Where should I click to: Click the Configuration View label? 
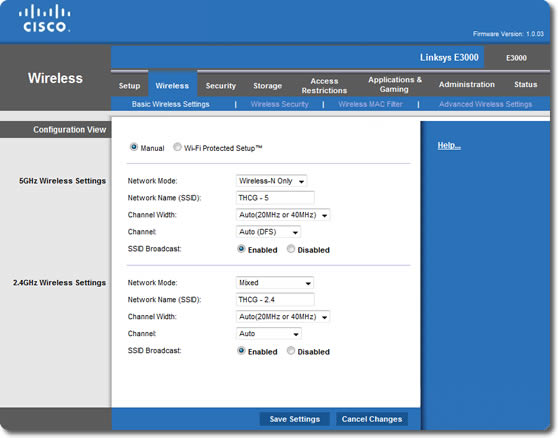coord(70,130)
